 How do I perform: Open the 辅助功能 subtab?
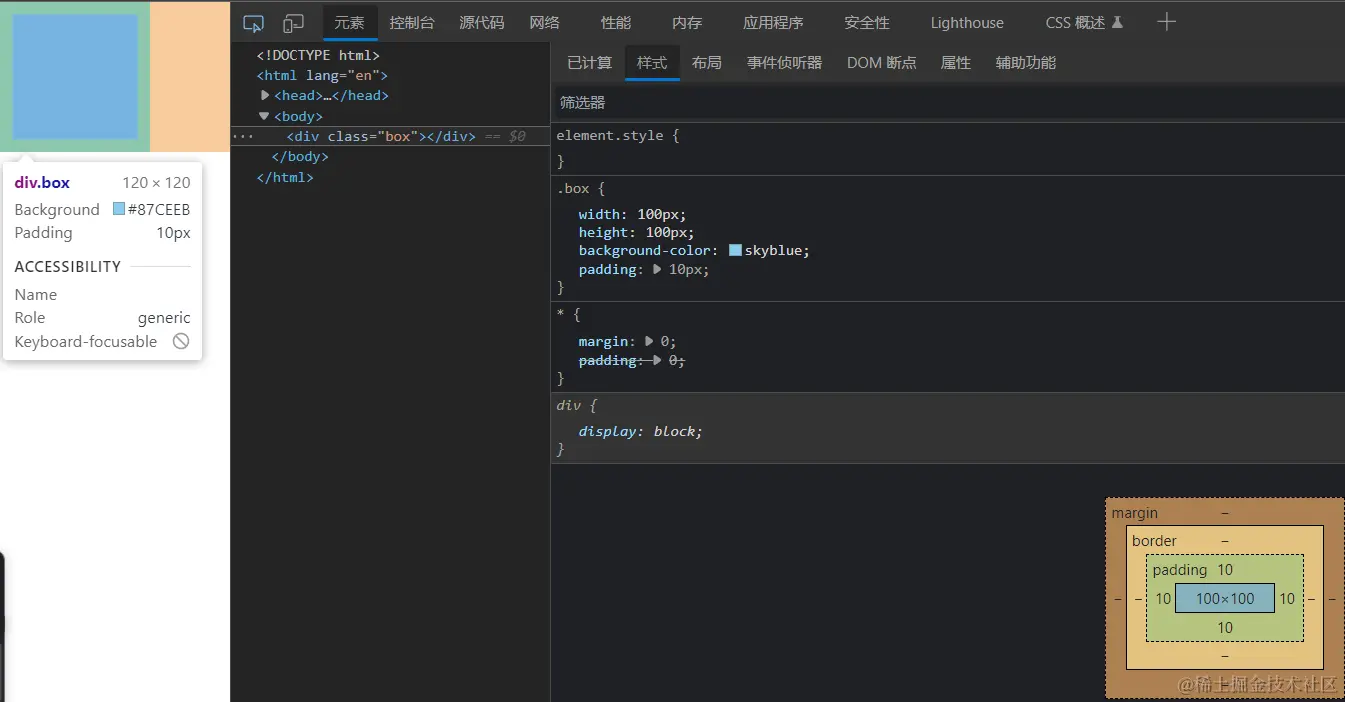(1026, 62)
